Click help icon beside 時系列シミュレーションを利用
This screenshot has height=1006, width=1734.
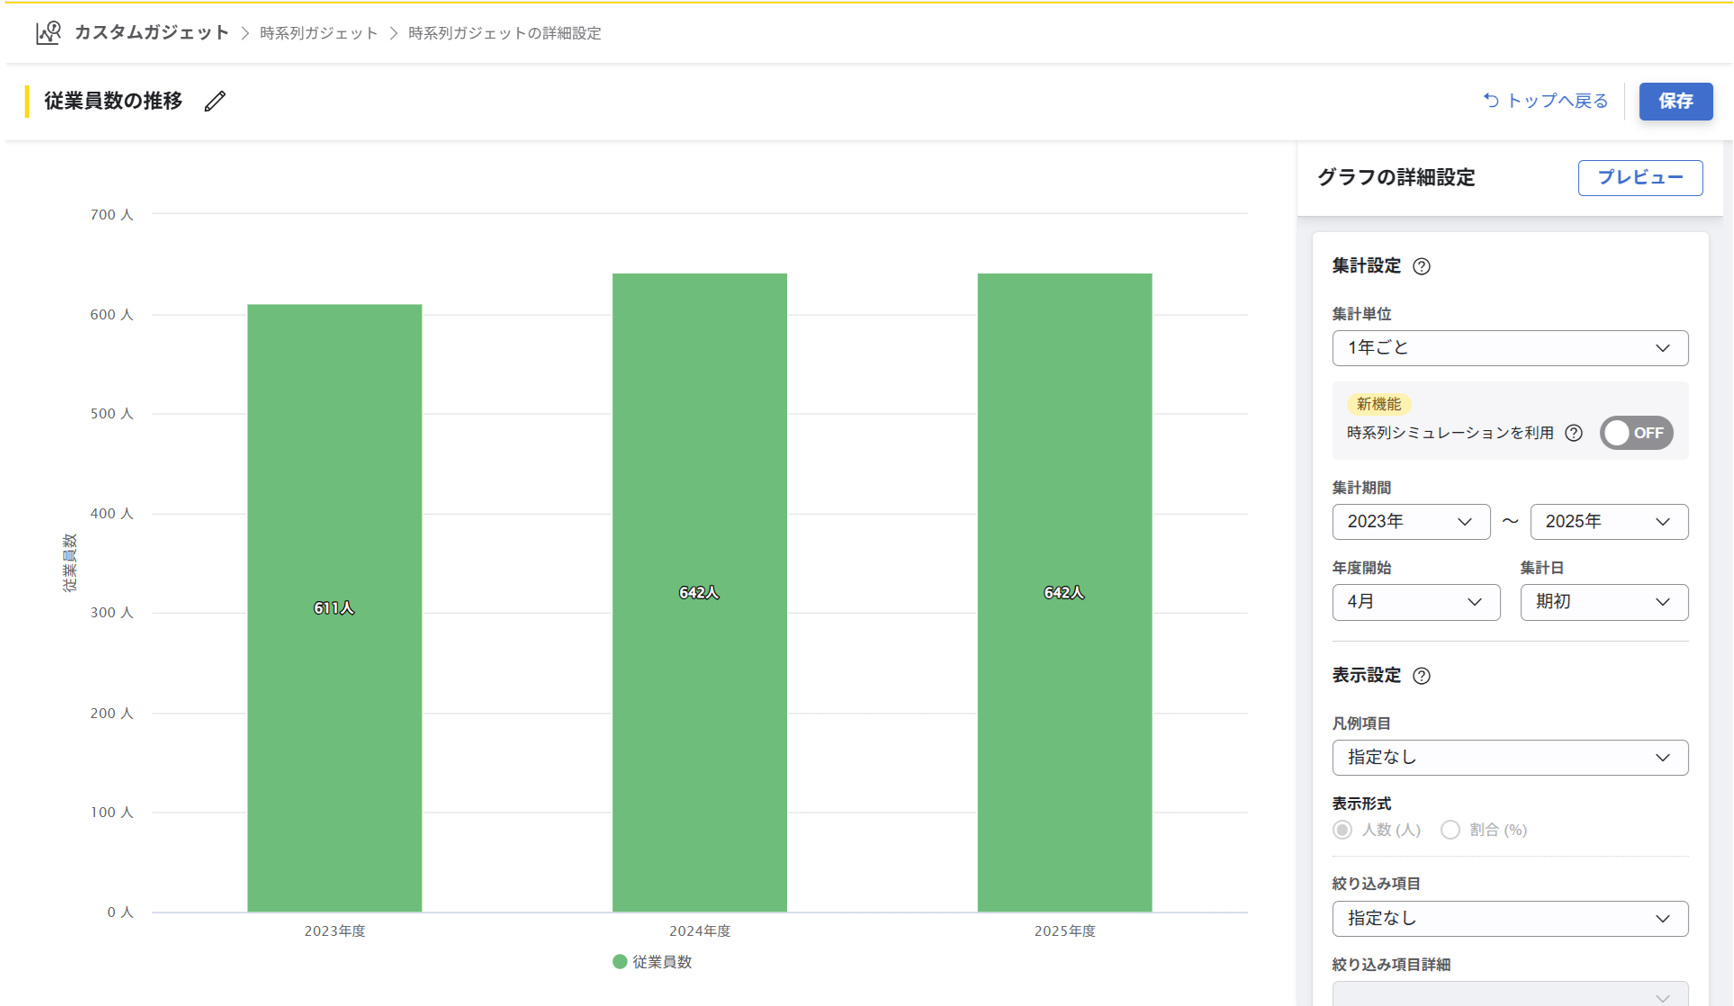click(1573, 433)
